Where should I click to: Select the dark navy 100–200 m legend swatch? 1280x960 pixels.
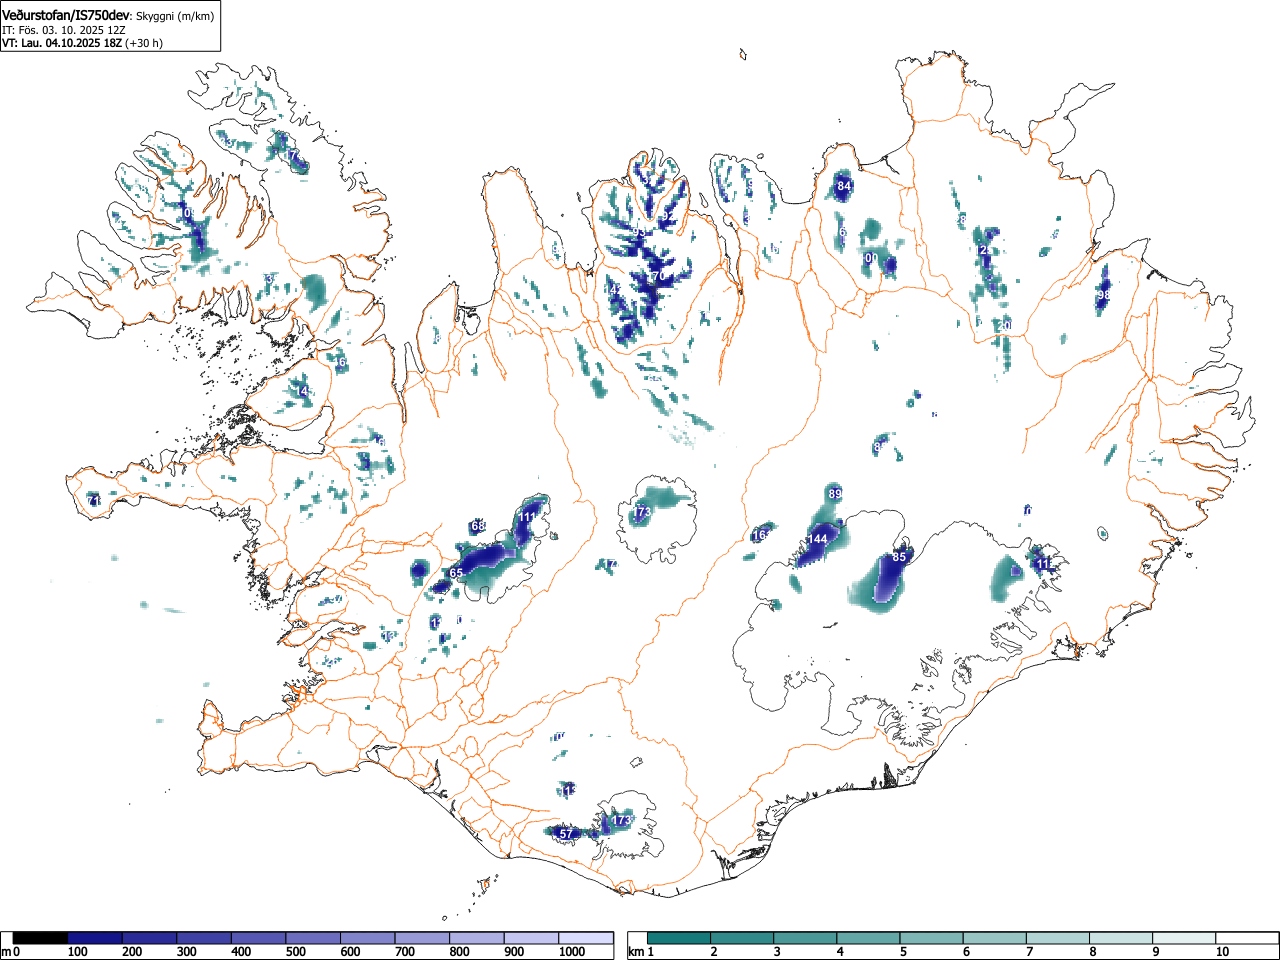coord(95,938)
